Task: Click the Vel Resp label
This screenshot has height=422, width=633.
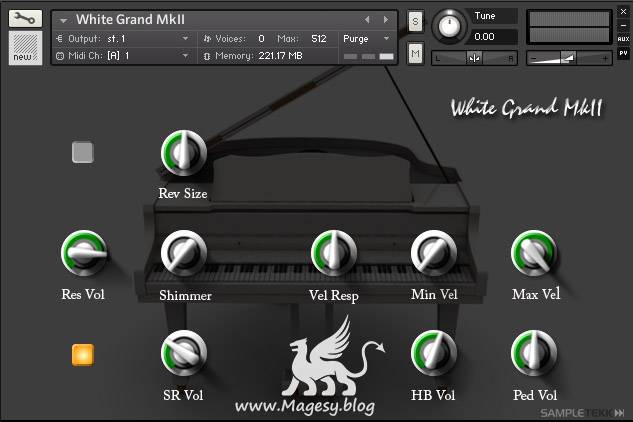Action: click(x=334, y=296)
